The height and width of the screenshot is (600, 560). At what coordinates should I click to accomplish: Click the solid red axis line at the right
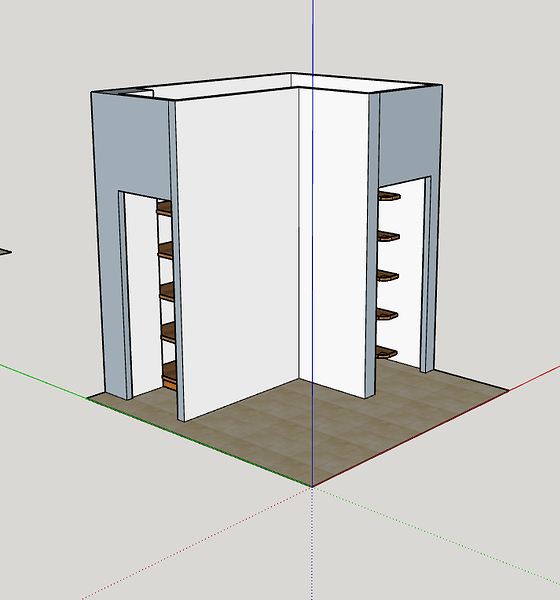coord(534,379)
